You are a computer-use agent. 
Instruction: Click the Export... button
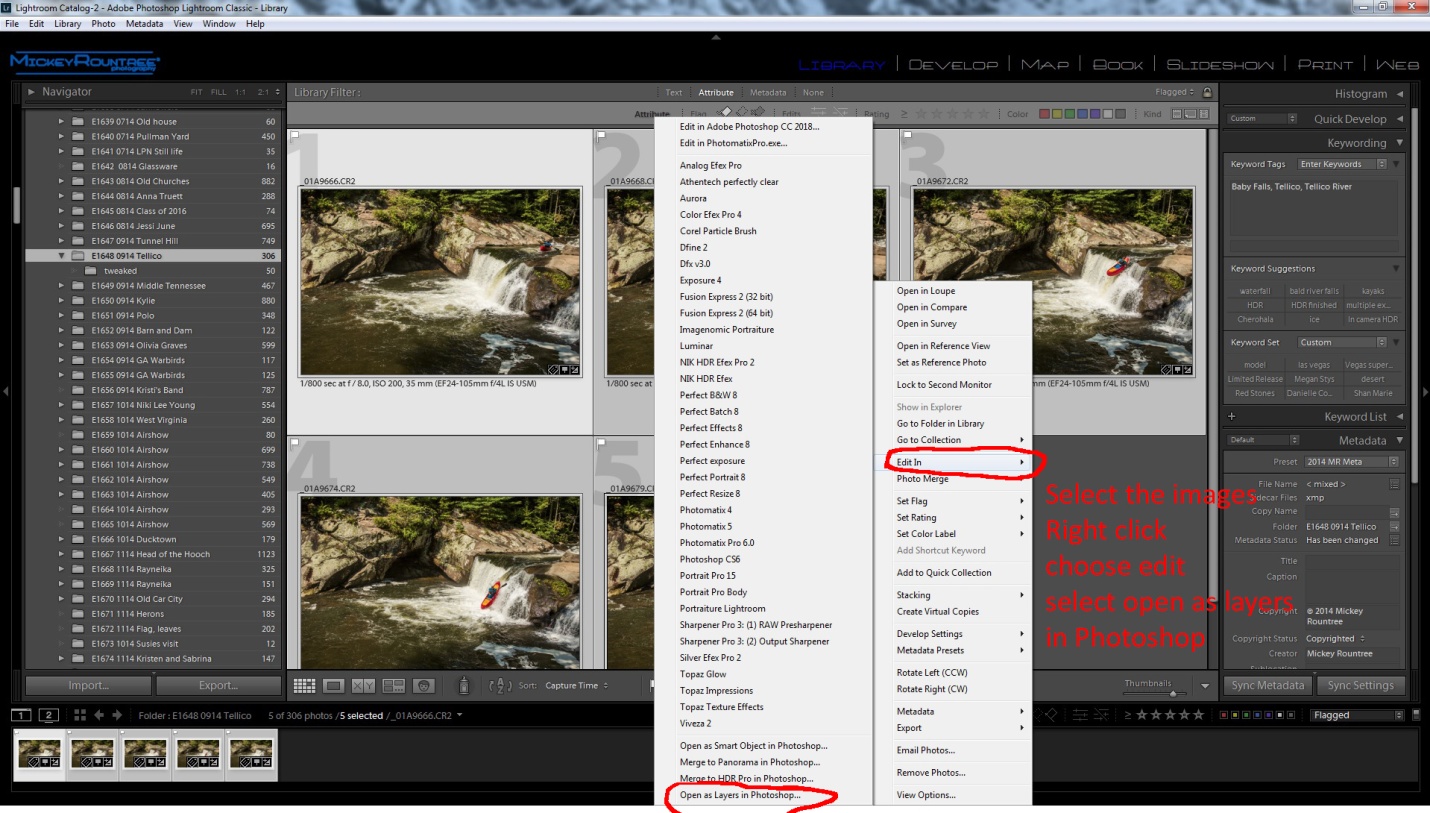[x=218, y=686]
